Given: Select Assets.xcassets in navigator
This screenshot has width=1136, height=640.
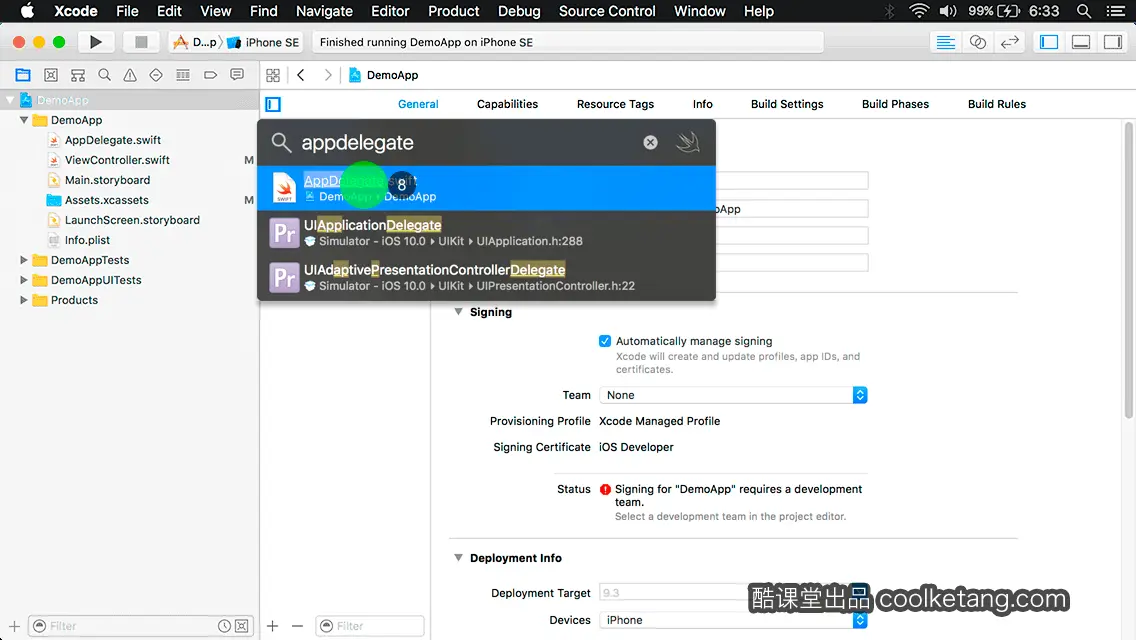Looking at the screenshot, I should (106, 199).
